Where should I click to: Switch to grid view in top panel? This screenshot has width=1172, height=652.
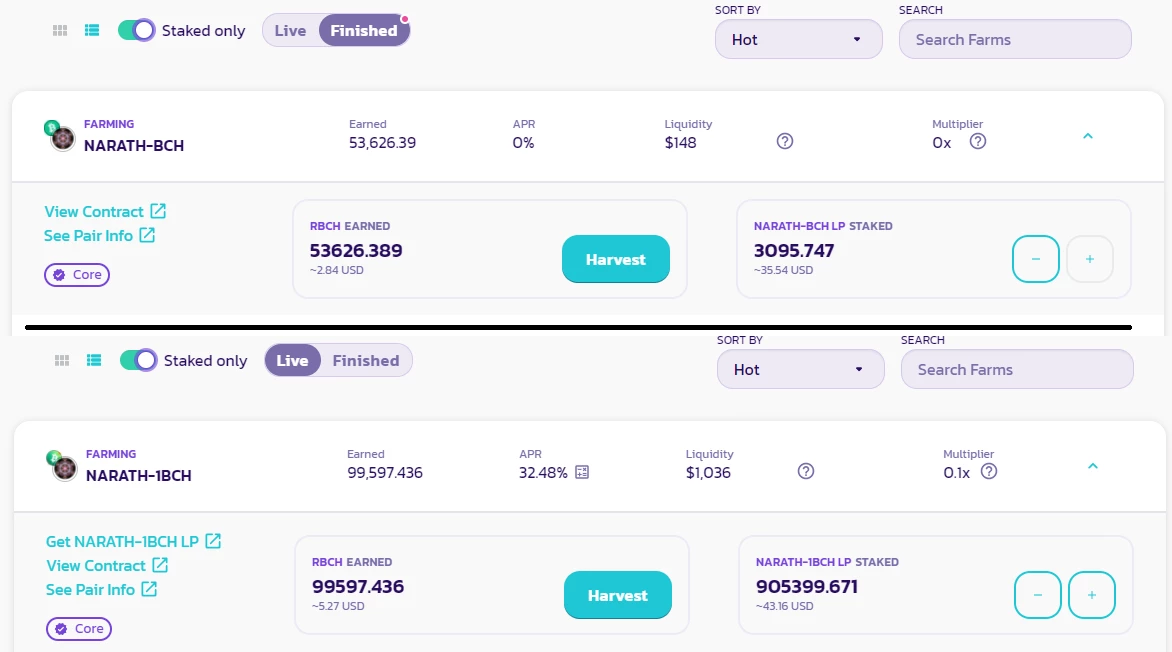point(60,31)
